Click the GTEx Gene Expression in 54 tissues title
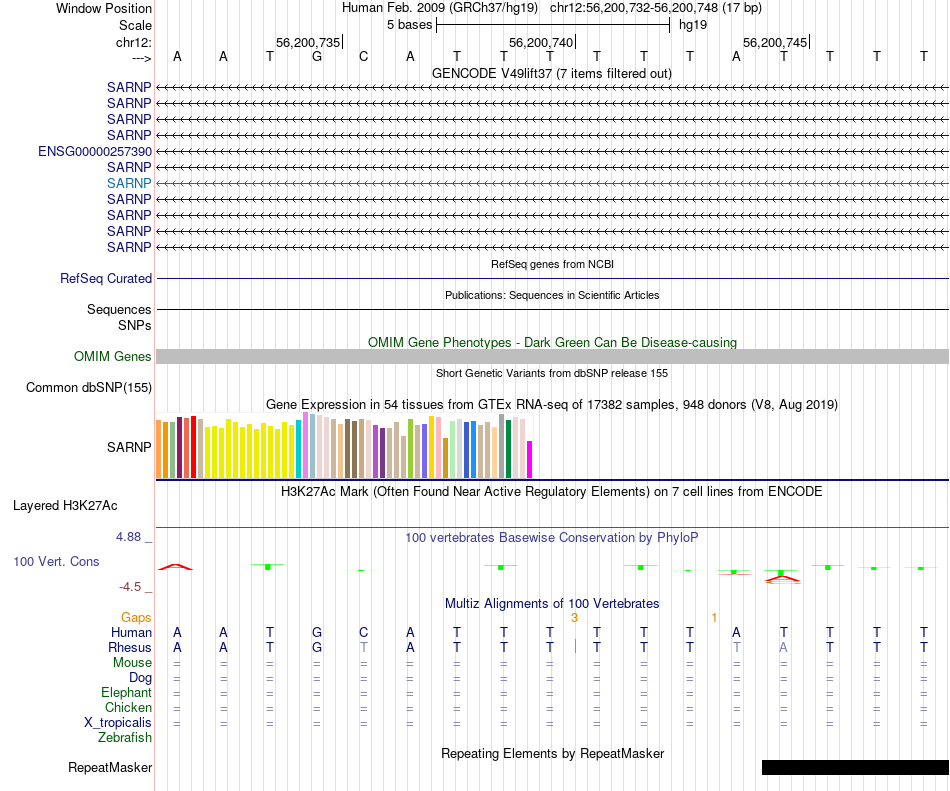The width and height of the screenshot is (950, 791). (x=552, y=405)
